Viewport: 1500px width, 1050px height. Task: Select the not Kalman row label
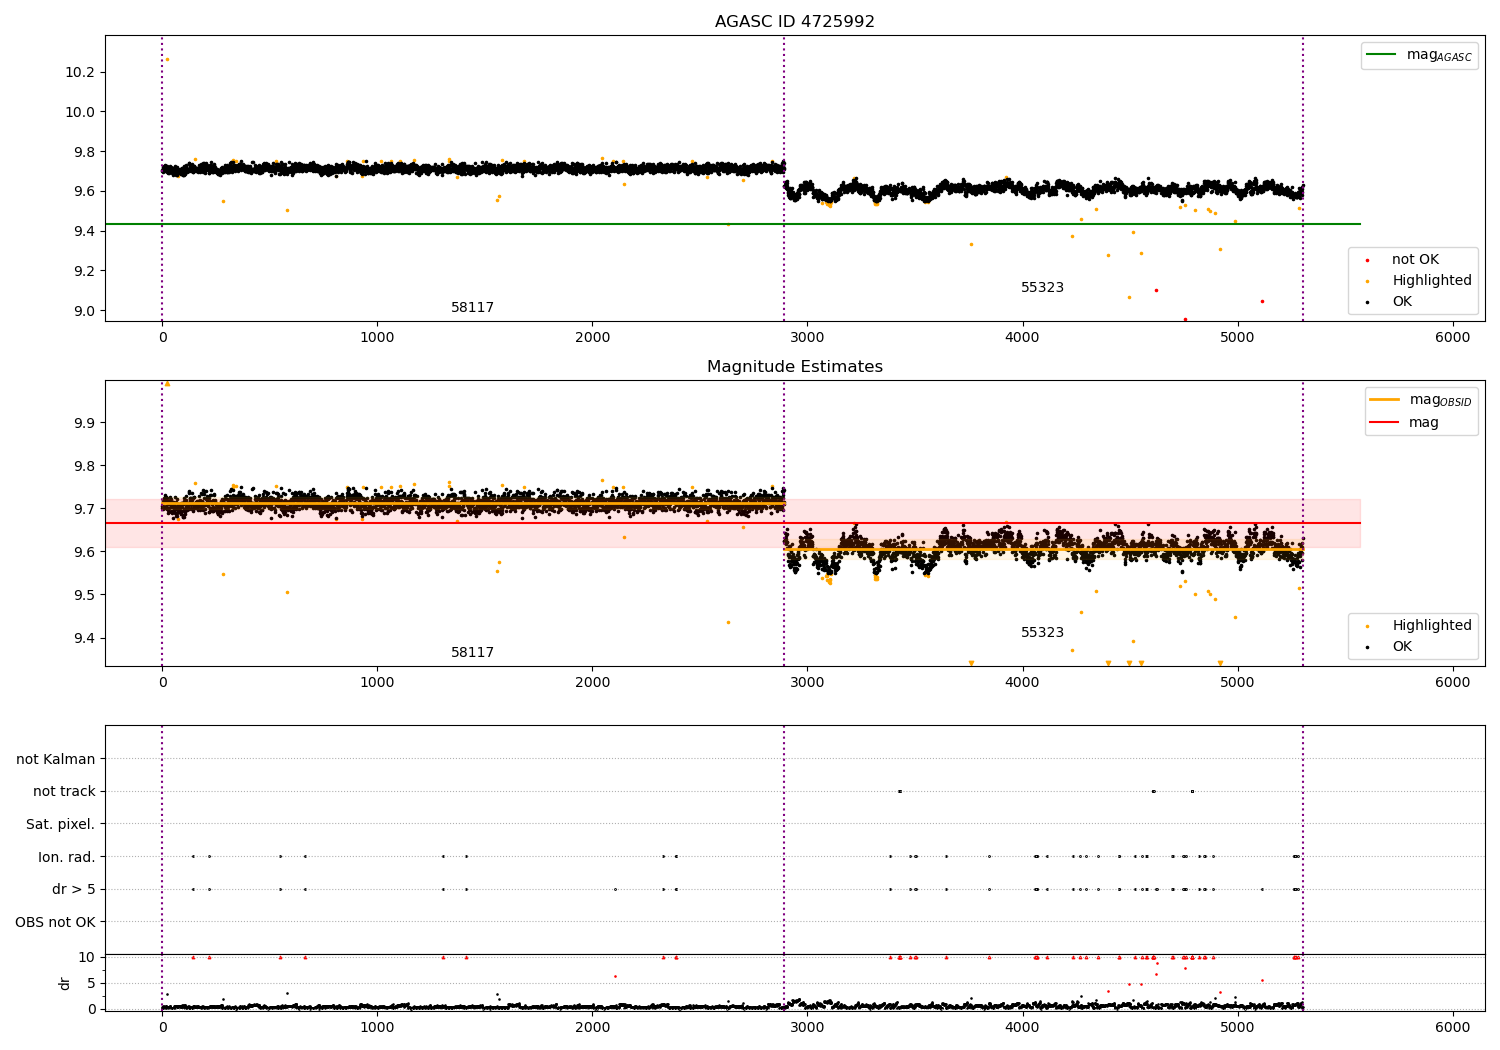click(56, 759)
